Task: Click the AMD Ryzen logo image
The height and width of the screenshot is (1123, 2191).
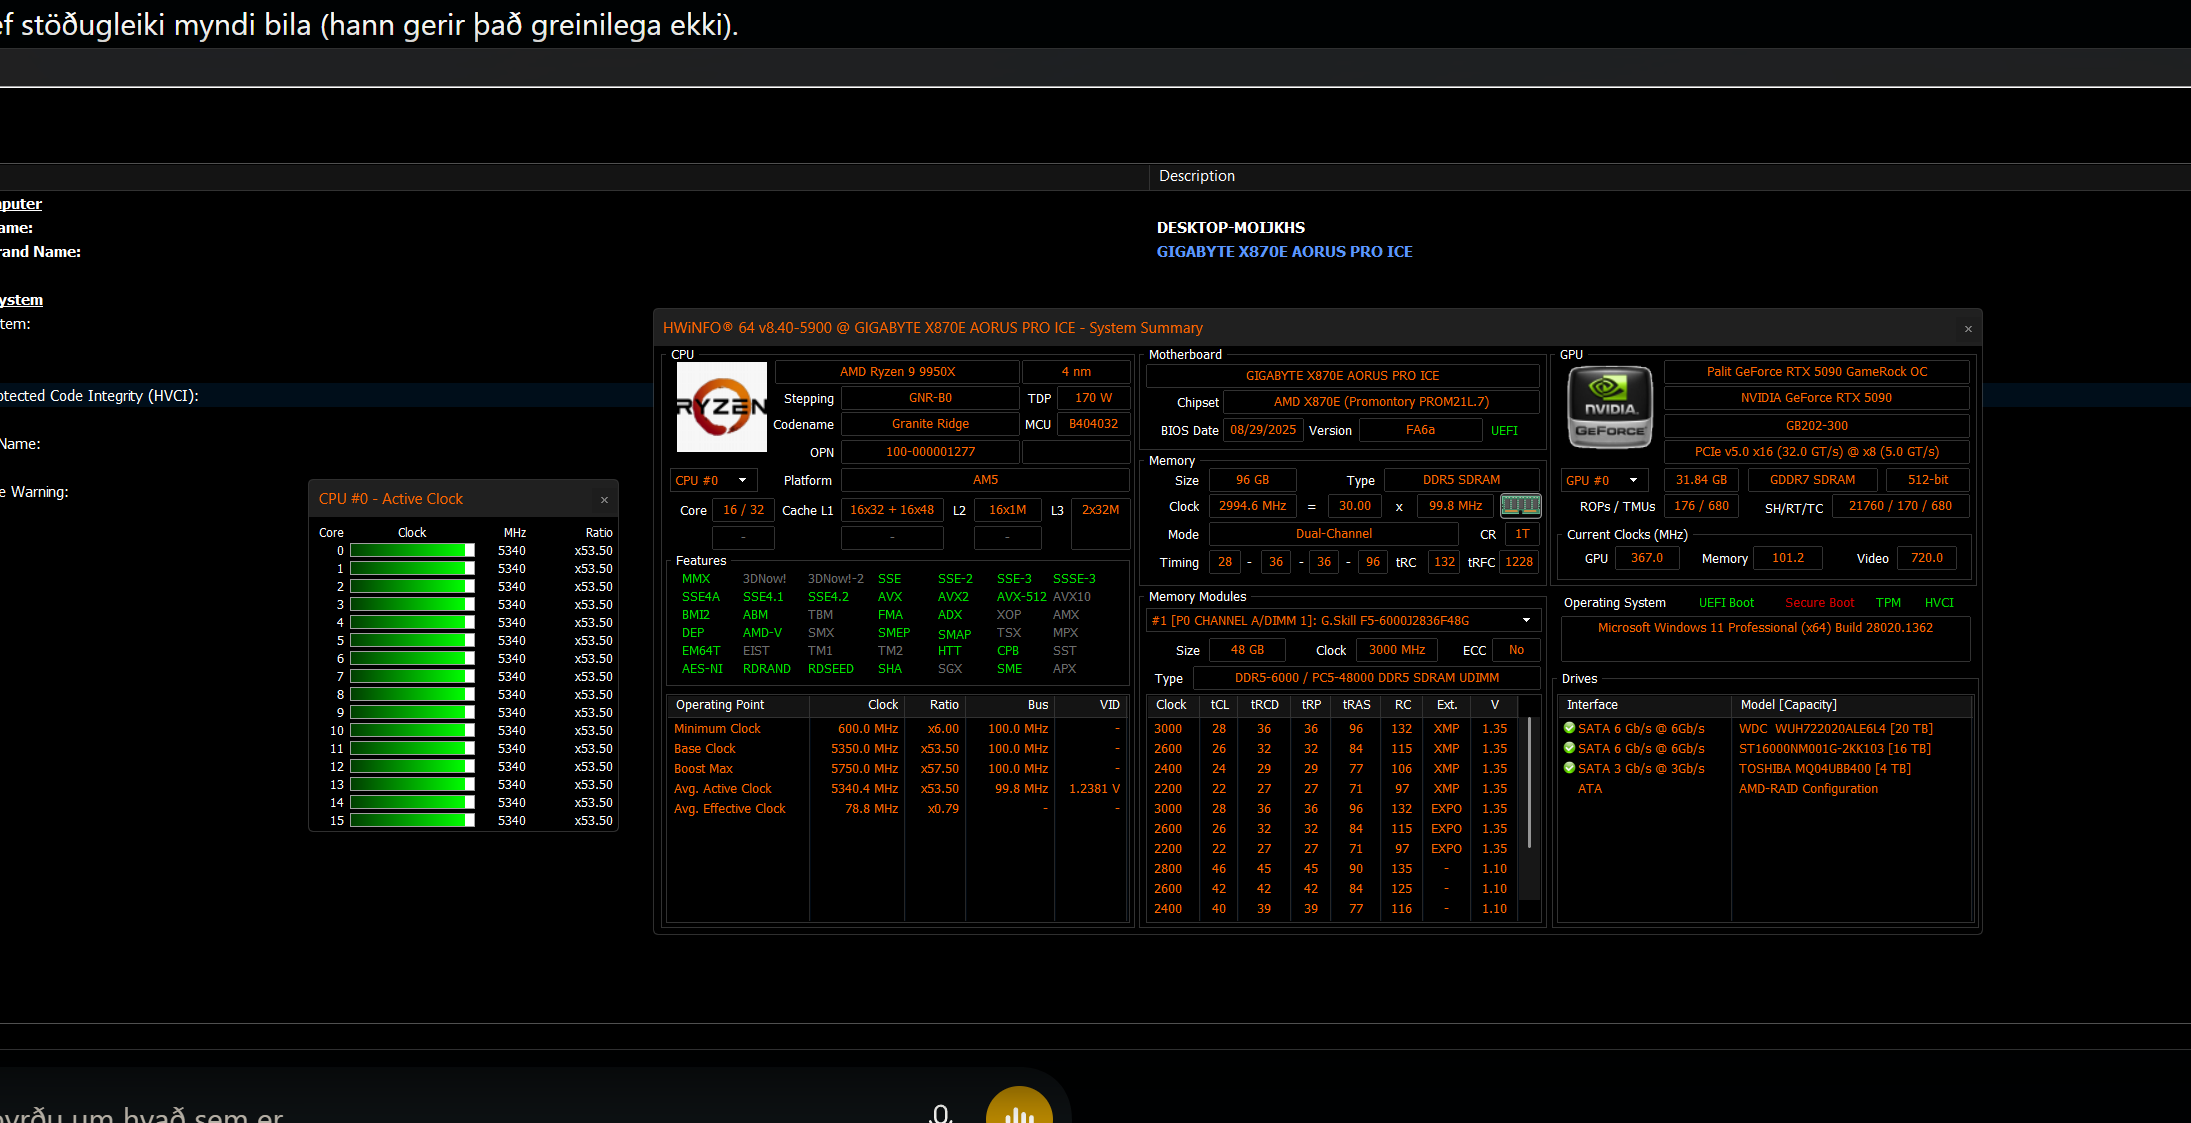Action: click(721, 407)
